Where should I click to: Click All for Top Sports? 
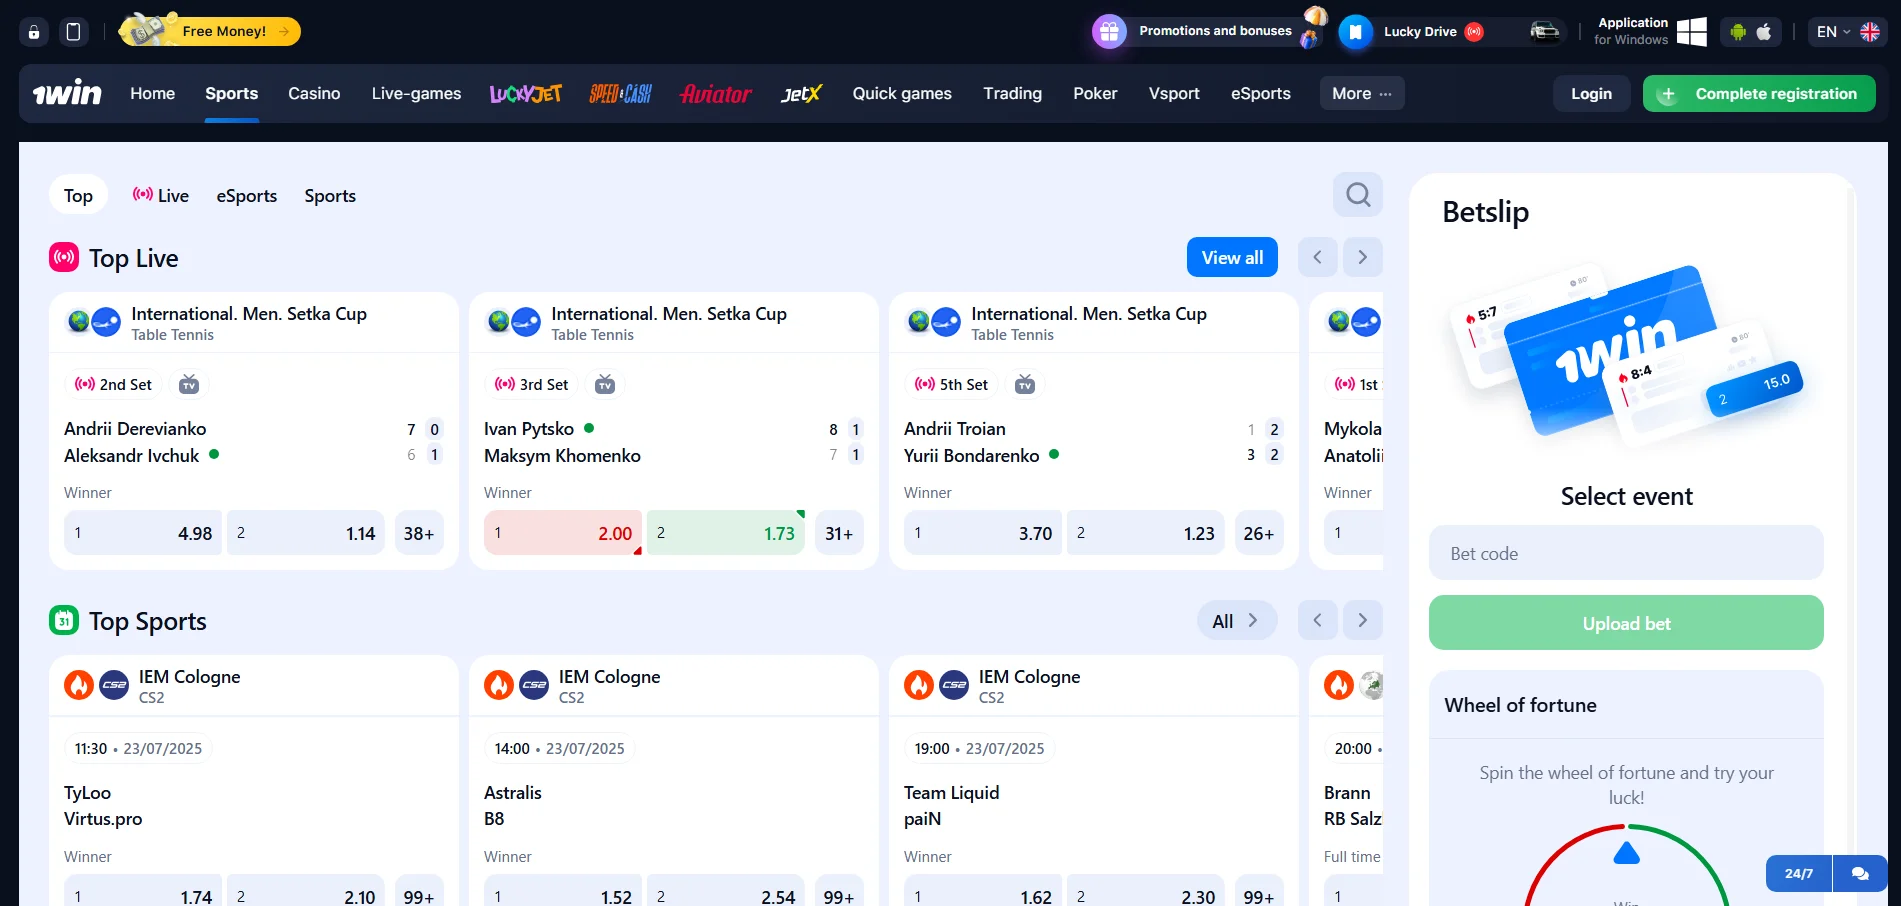coord(1237,621)
